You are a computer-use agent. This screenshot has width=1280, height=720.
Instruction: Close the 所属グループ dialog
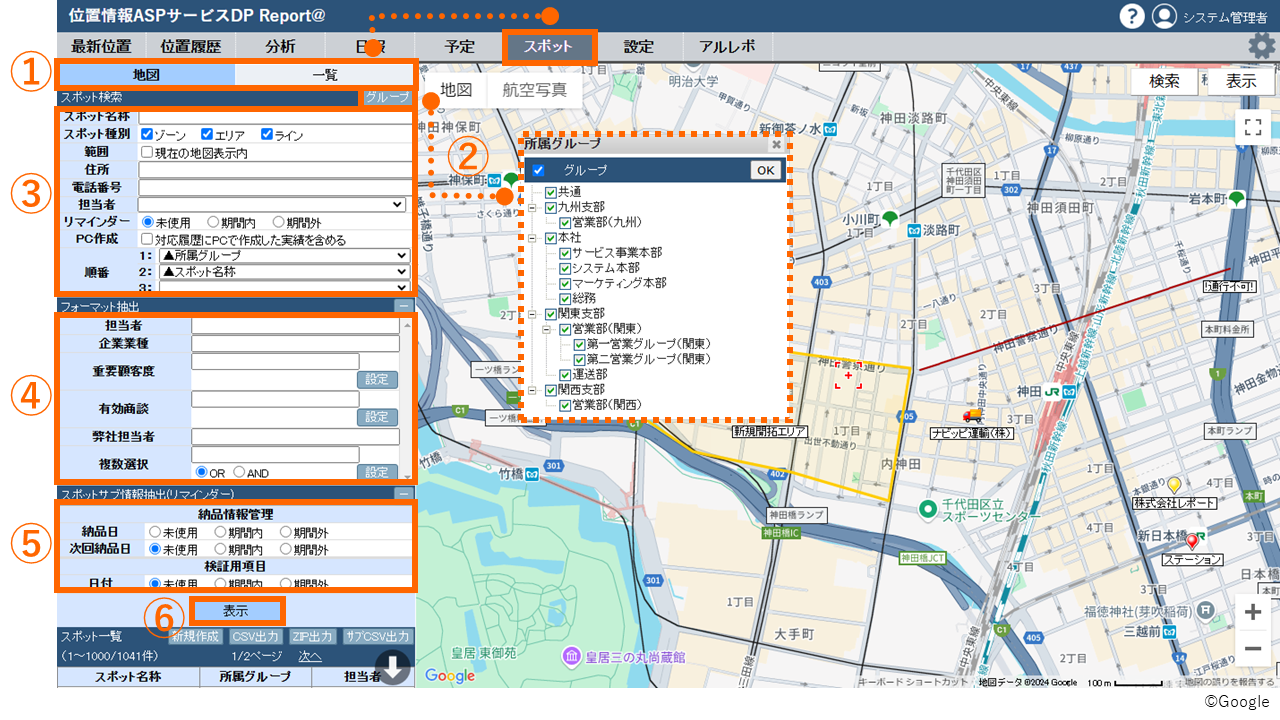[775, 144]
